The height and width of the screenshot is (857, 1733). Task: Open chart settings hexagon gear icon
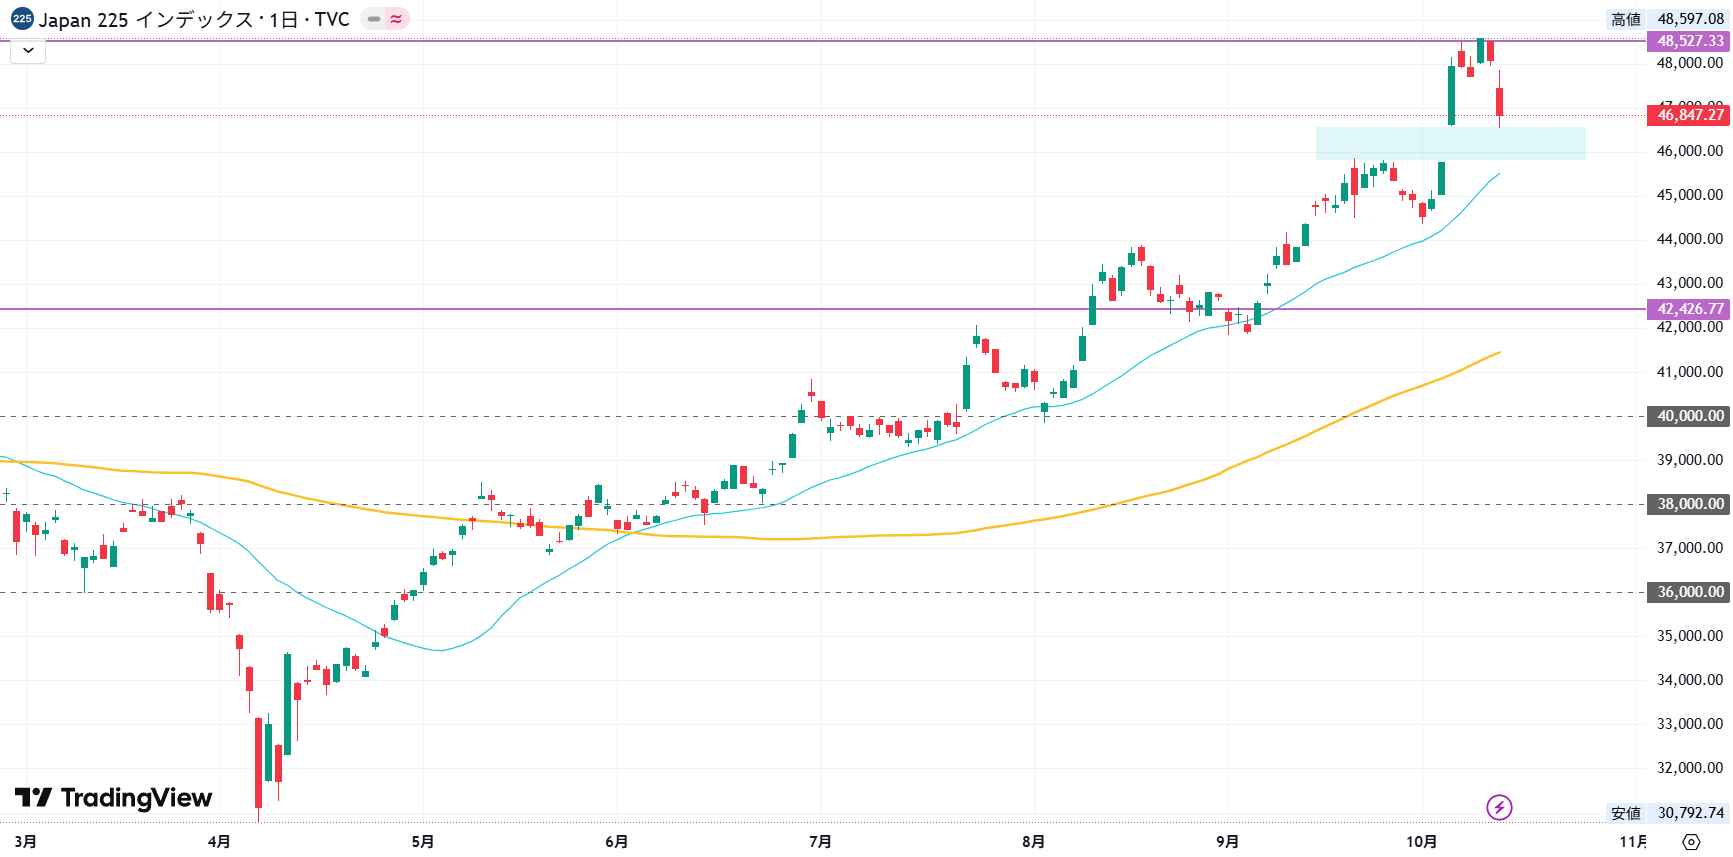(x=1691, y=842)
